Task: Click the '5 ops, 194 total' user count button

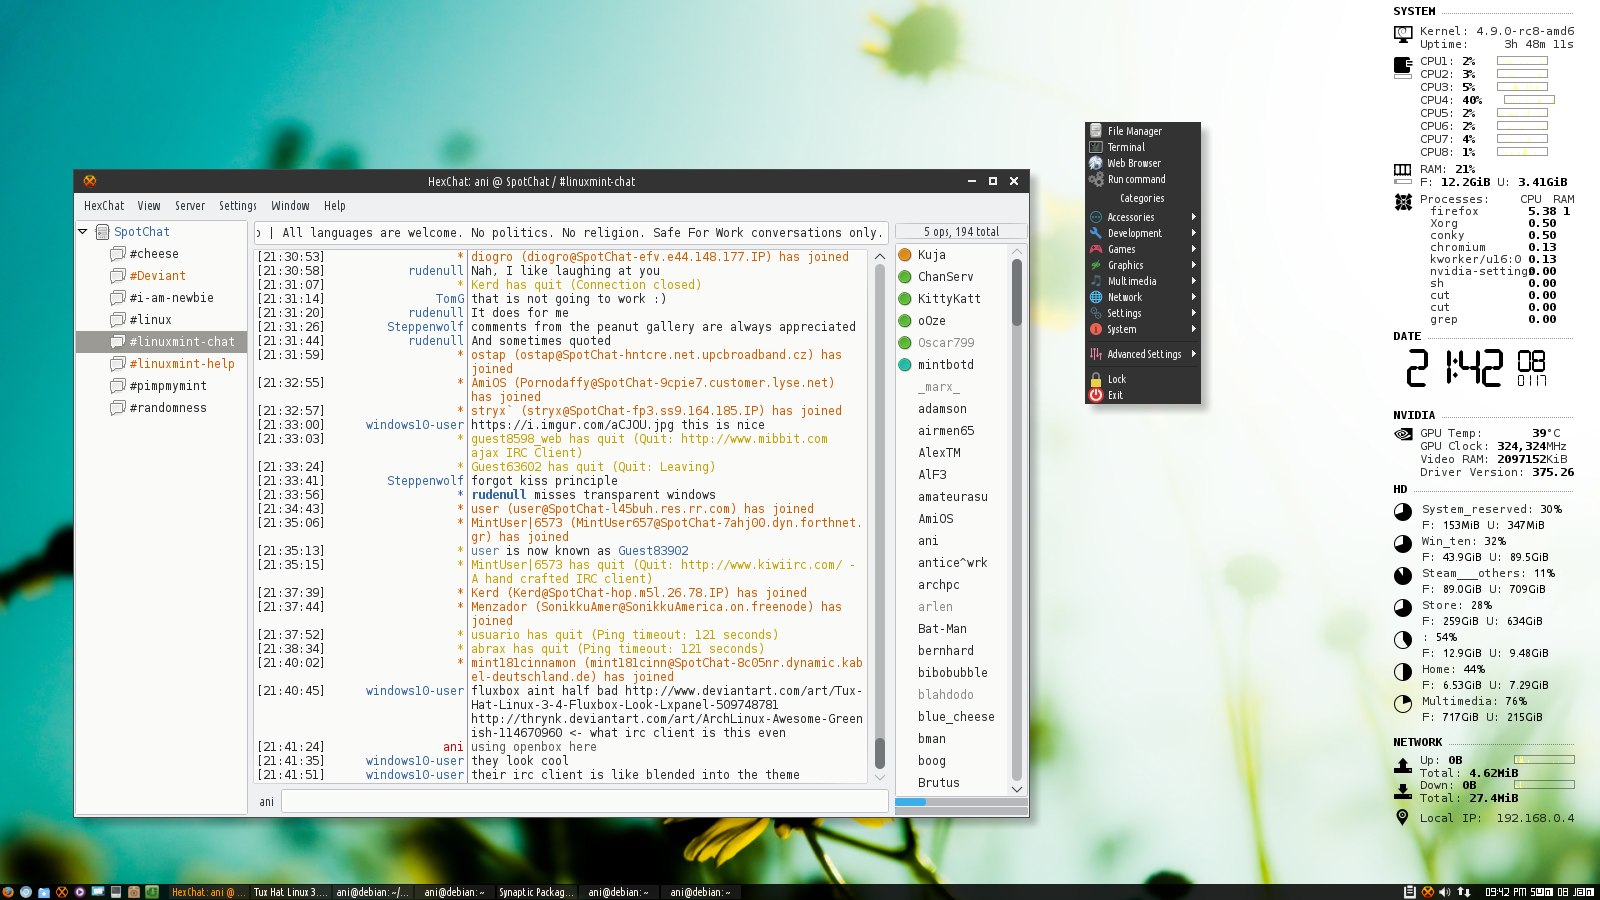Action: point(961,232)
